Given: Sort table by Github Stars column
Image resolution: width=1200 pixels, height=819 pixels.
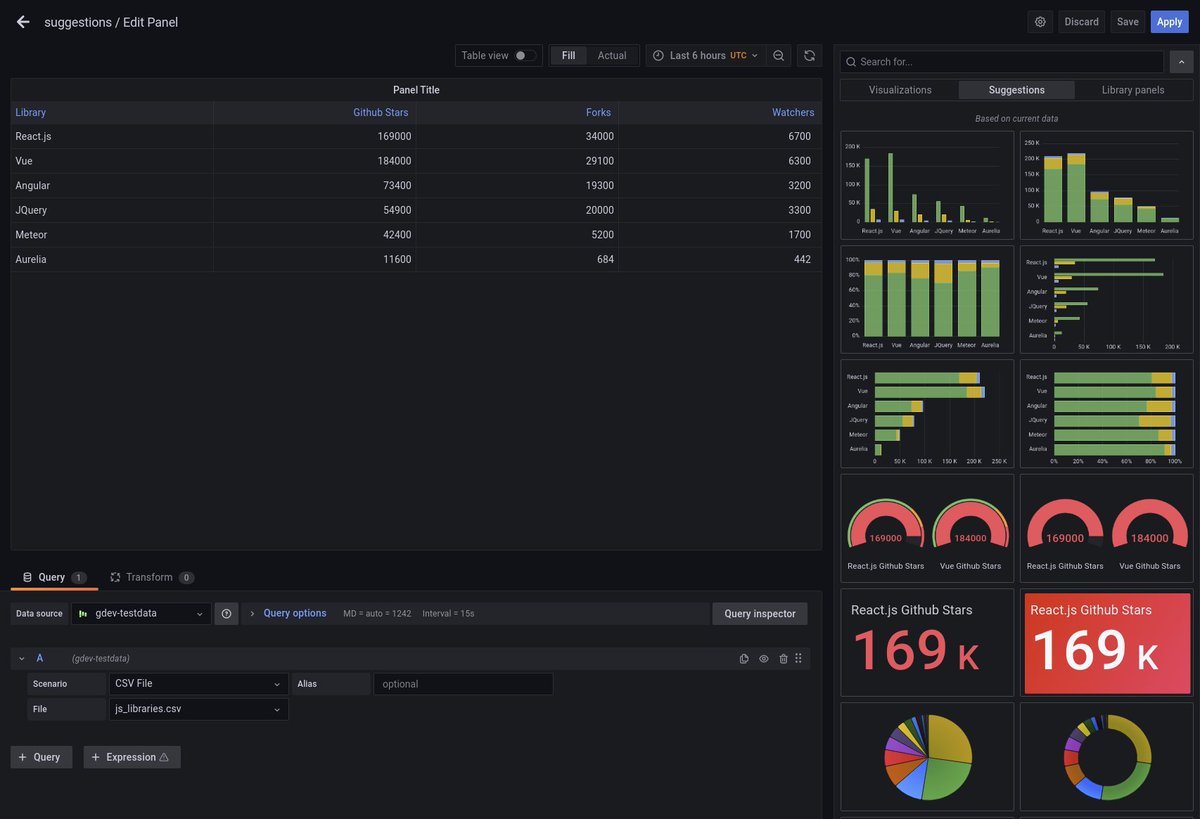Looking at the screenshot, I should coord(381,113).
